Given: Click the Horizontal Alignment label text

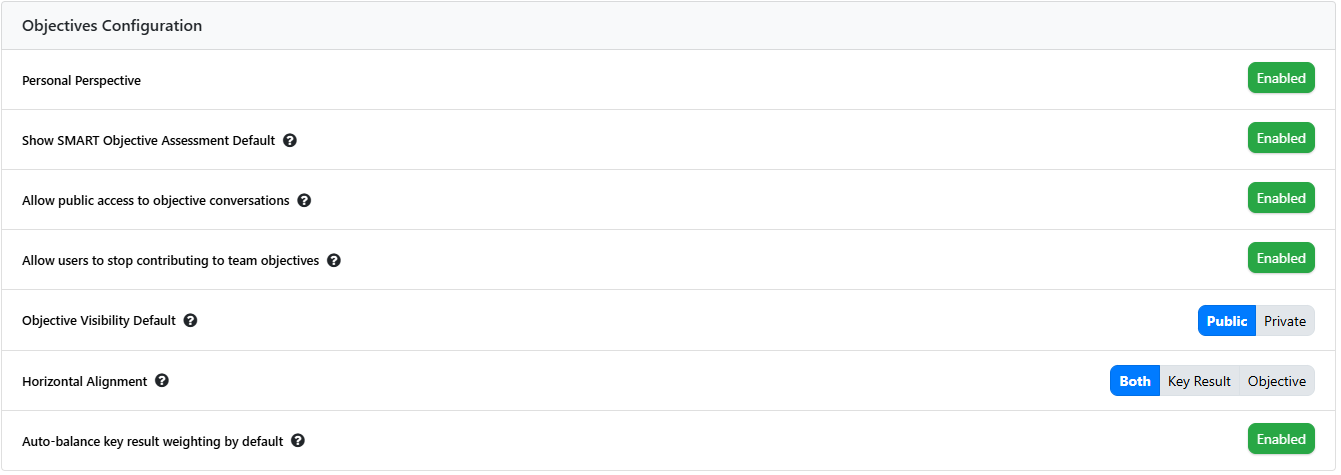Looking at the screenshot, I should pyautogui.click(x=84, y=381).
